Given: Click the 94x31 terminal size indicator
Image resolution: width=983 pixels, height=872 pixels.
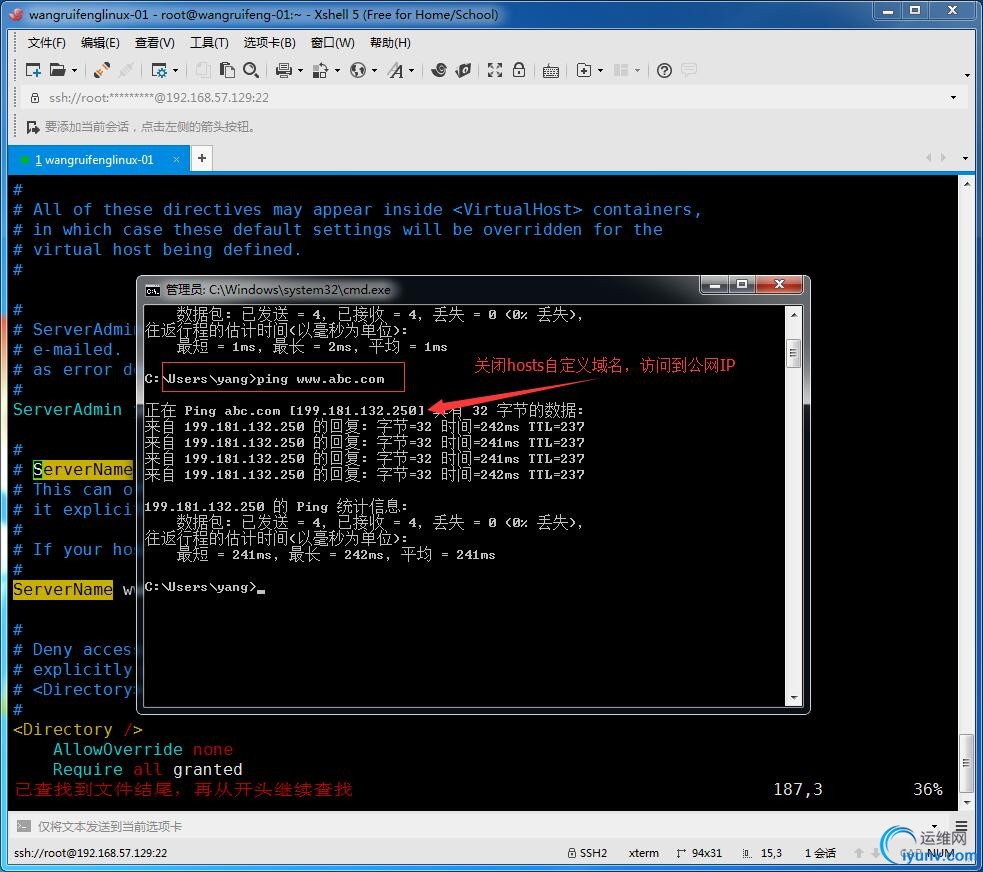Looking at the screenshot, I should pyautogui.click(x=700, y=853).
